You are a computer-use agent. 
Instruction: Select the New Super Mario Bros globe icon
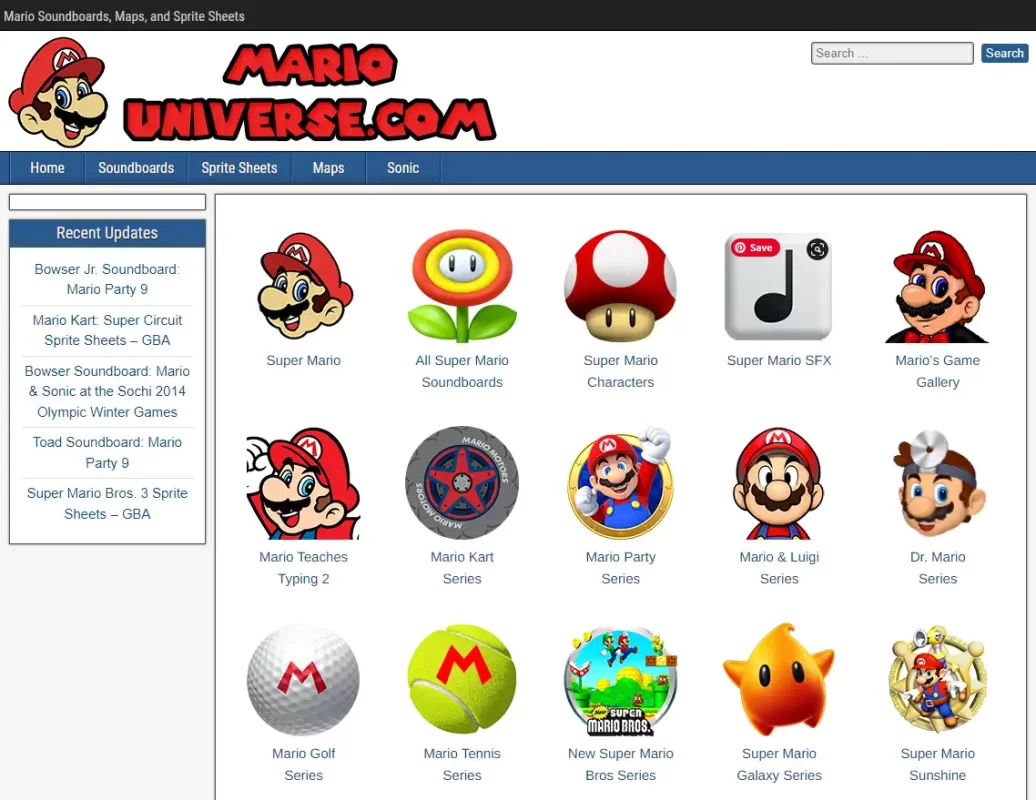(x=620, y=680)
